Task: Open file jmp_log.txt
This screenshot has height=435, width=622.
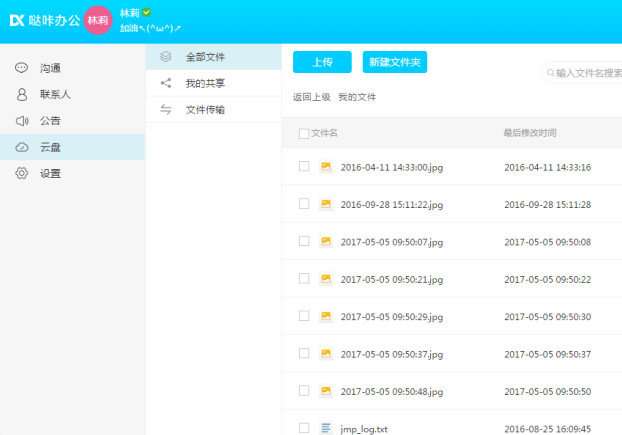Action: coord(364,429)
